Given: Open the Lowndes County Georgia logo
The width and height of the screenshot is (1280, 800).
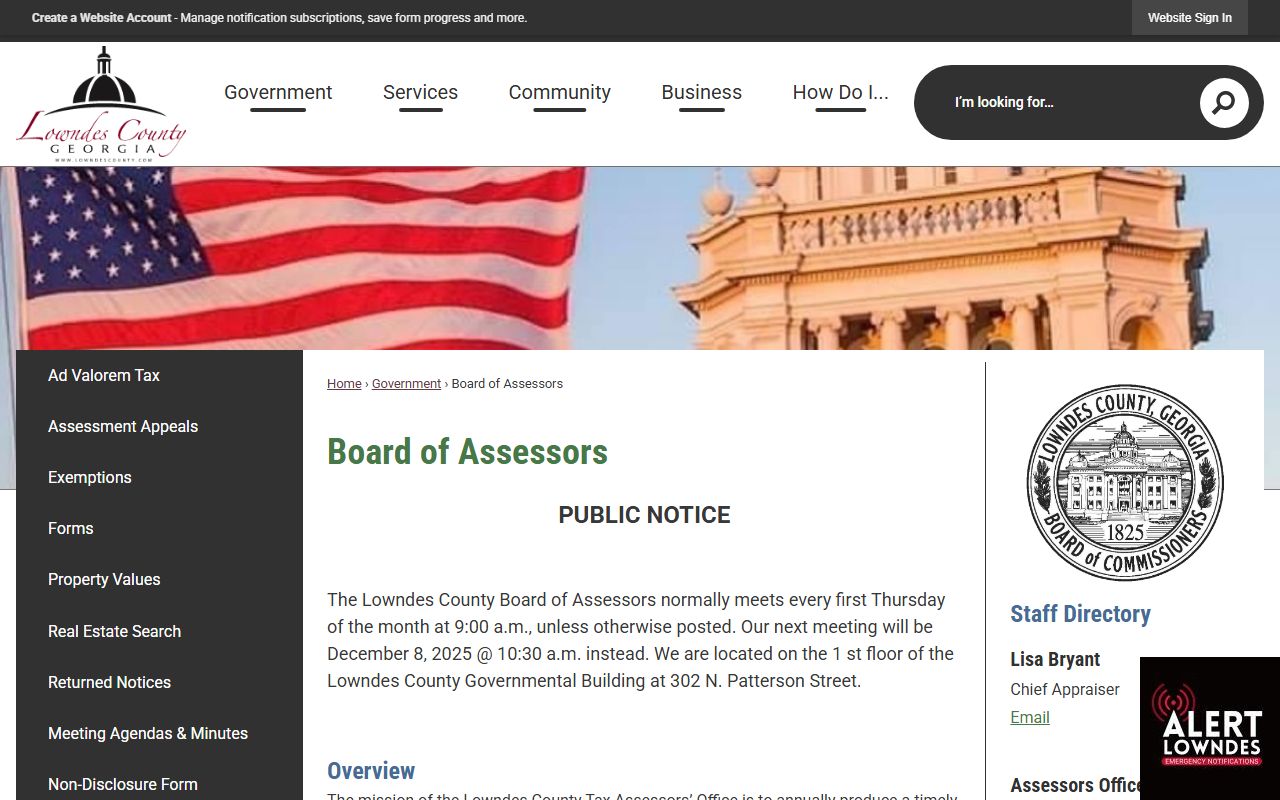Looking at the screenshot, I should pos(102,104).
